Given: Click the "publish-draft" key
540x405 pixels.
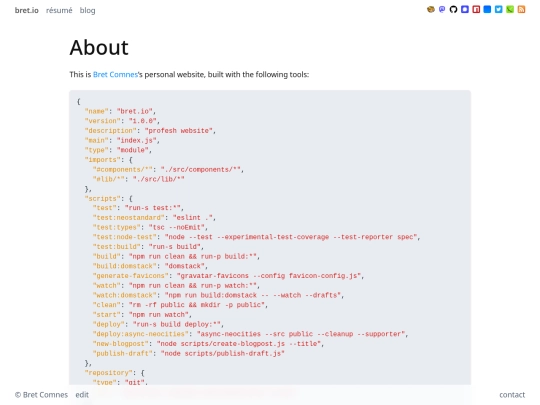Looking at the screenshot, I should (123, 353).
